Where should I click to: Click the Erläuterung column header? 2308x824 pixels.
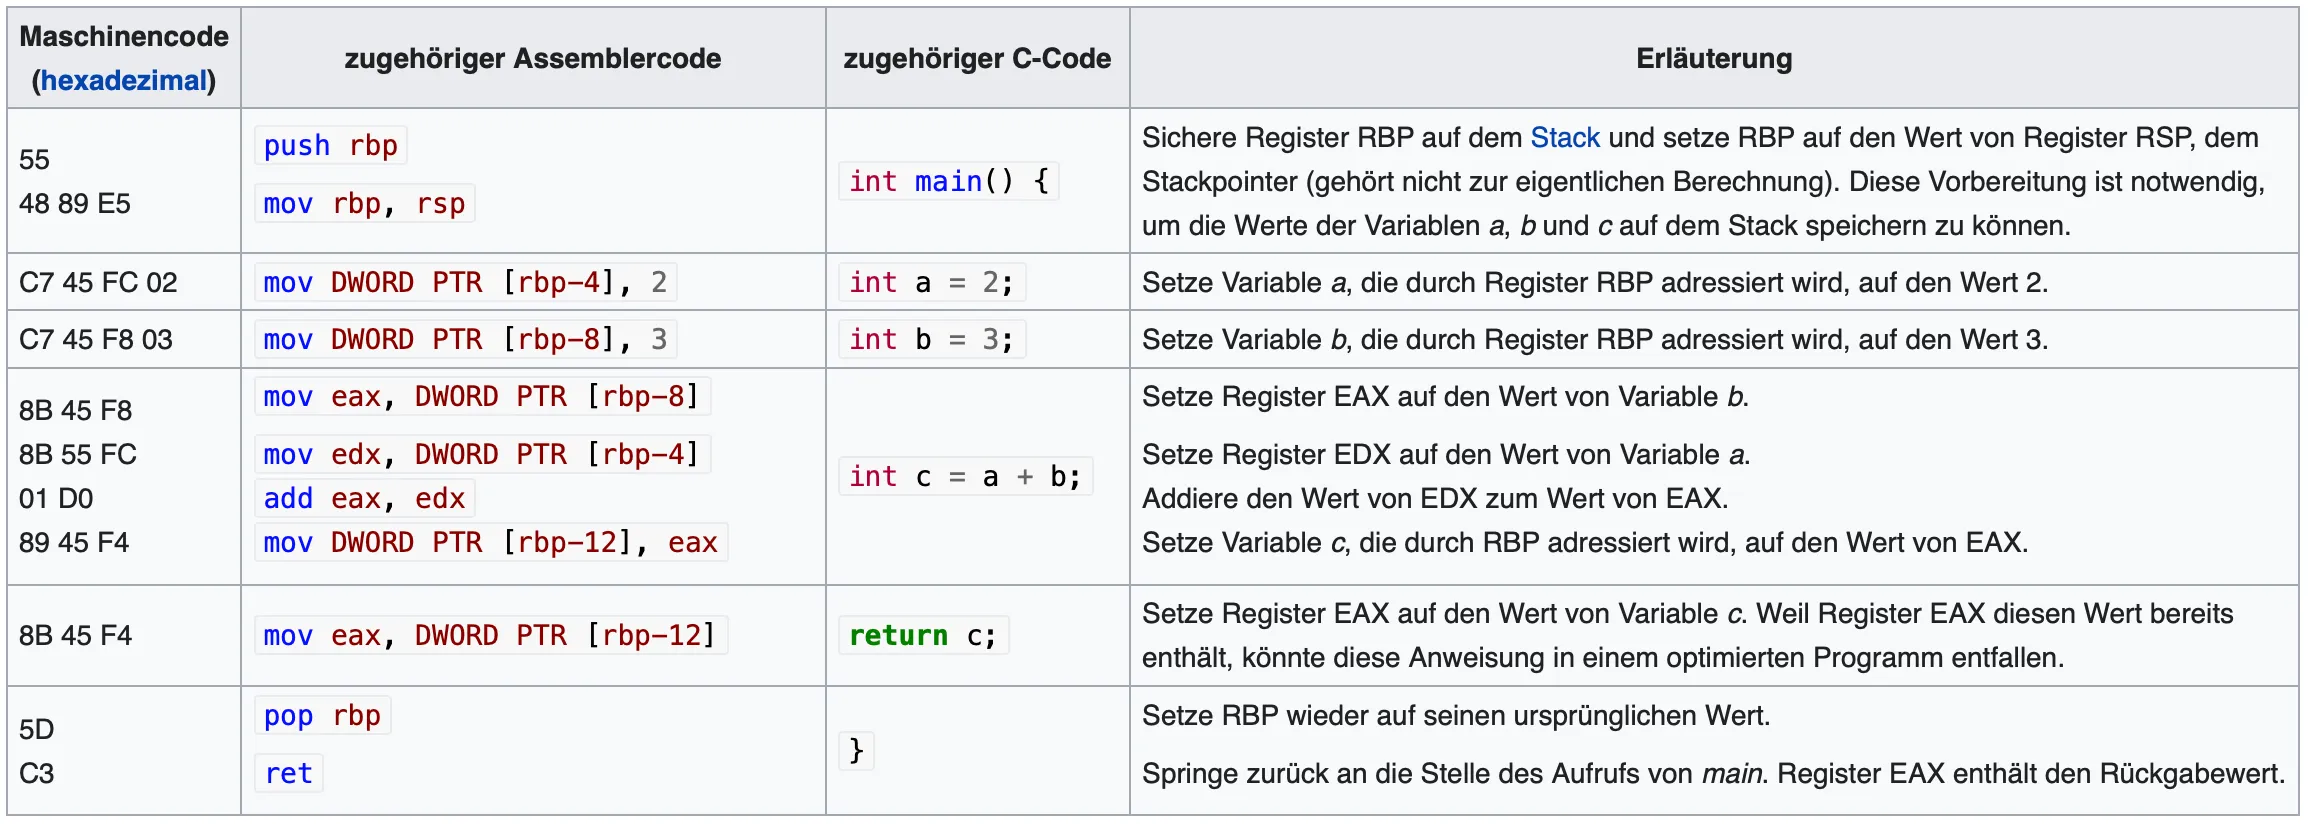click(1713, 59)
